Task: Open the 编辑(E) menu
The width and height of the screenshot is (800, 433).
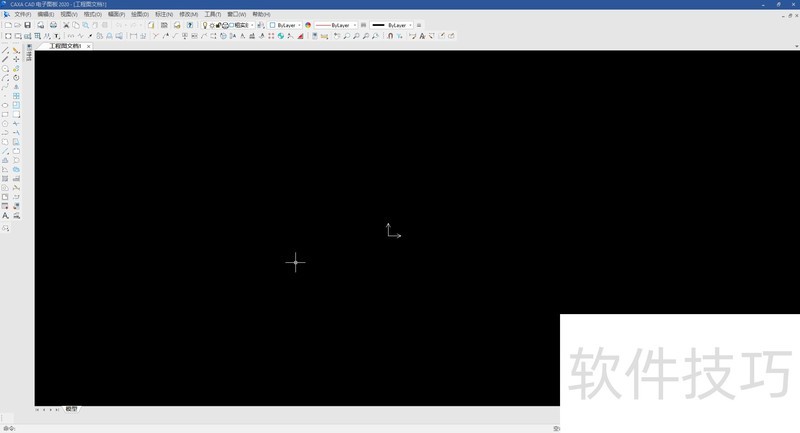Action: pyautogui.click(x=45, y=14)
